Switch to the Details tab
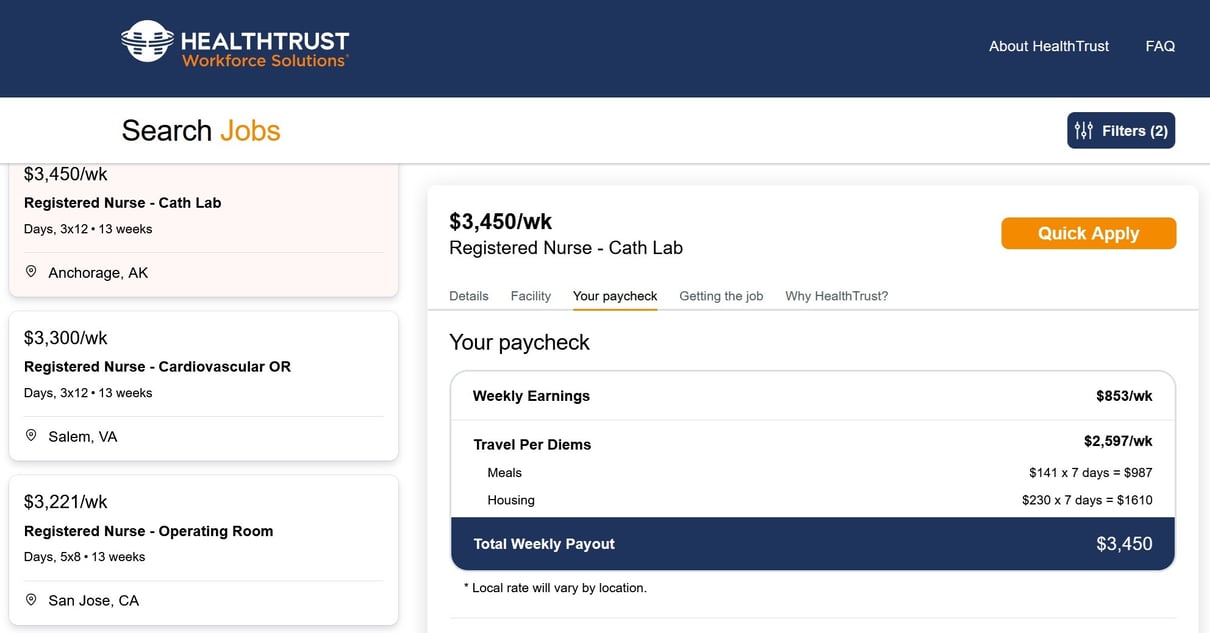Screen dimensions: 1210x633 pos(468,295)
